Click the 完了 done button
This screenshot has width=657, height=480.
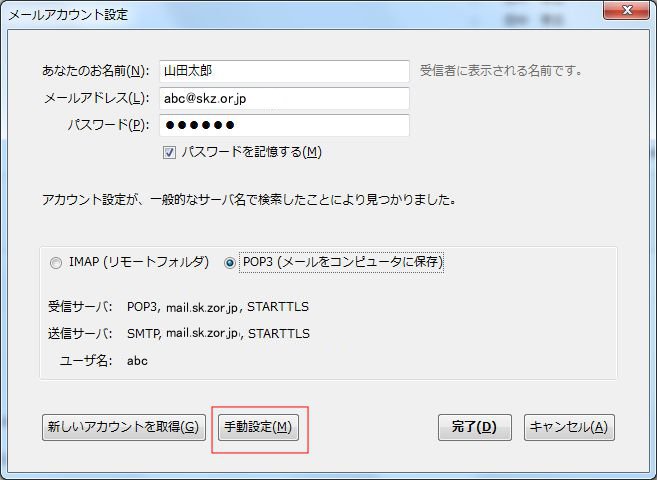(475, 427)
